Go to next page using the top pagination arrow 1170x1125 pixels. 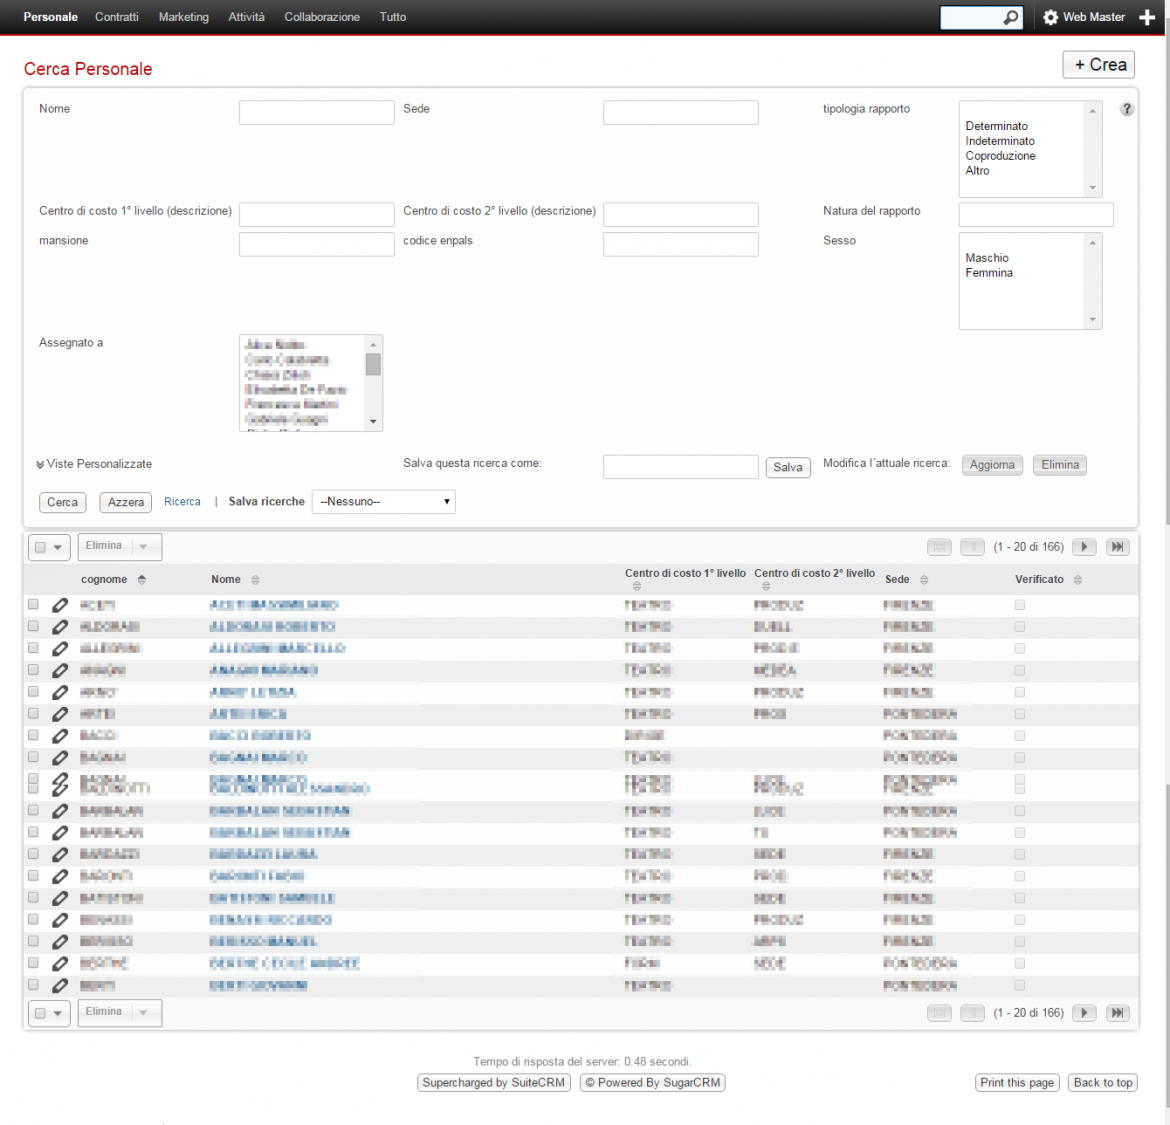pos(1084,547)
